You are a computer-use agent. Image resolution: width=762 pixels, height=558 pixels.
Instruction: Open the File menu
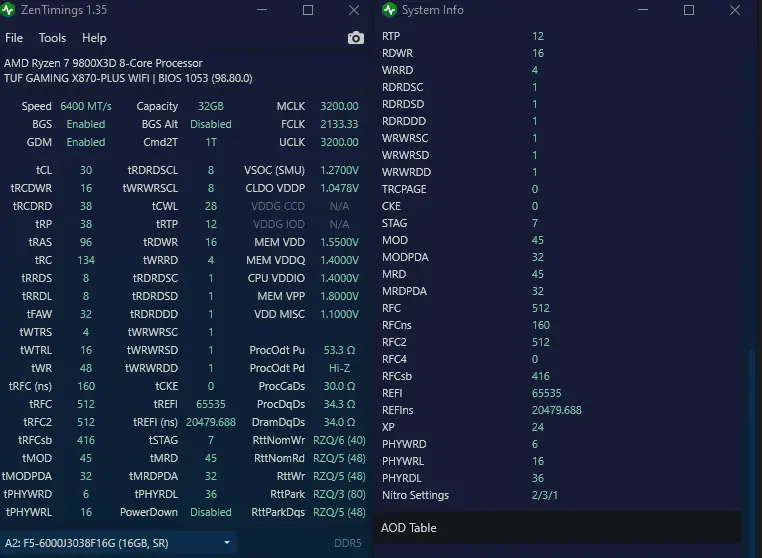point(14,38)
